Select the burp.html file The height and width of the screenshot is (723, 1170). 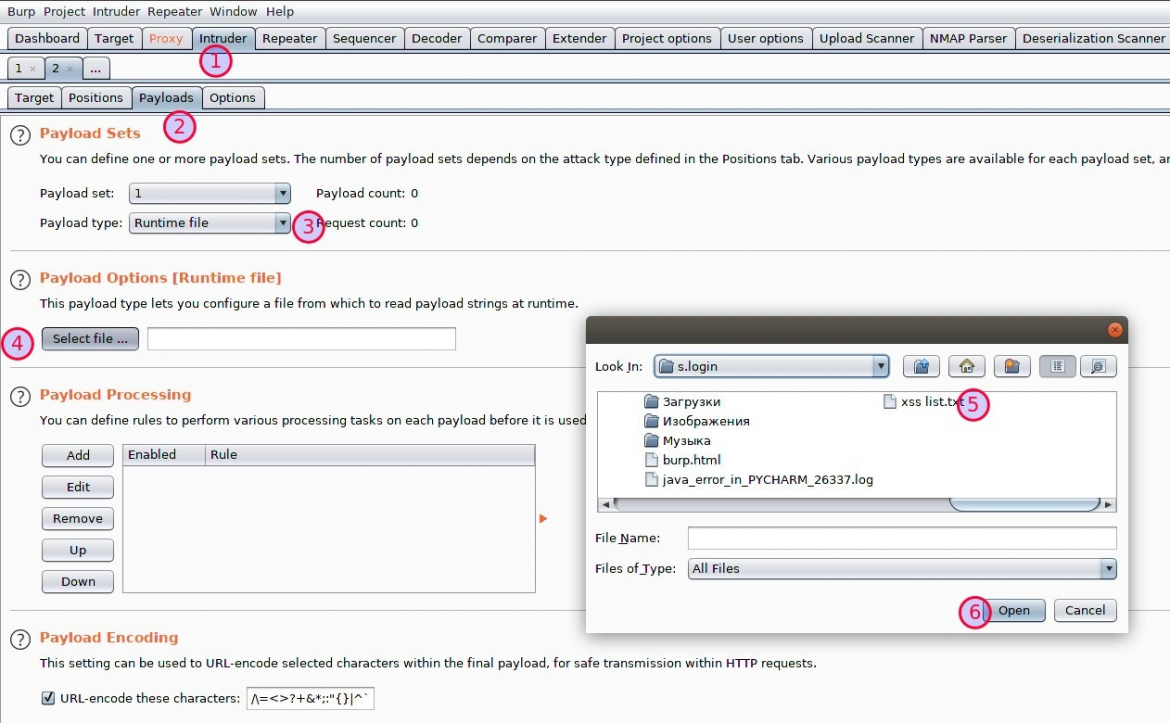click(x=683, y=460)
